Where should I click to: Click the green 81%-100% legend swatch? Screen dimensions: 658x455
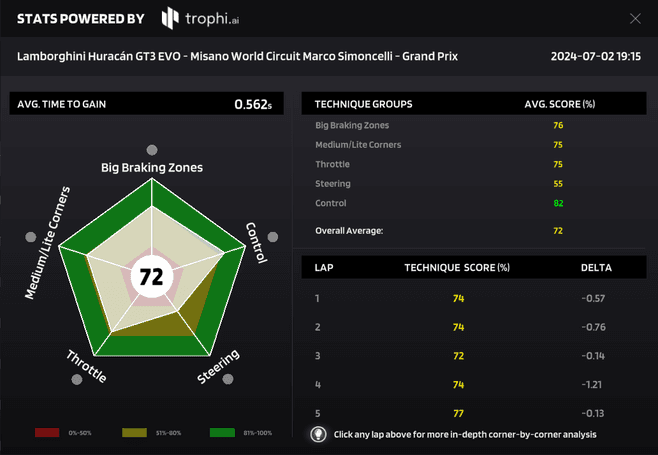coord(223,433)
